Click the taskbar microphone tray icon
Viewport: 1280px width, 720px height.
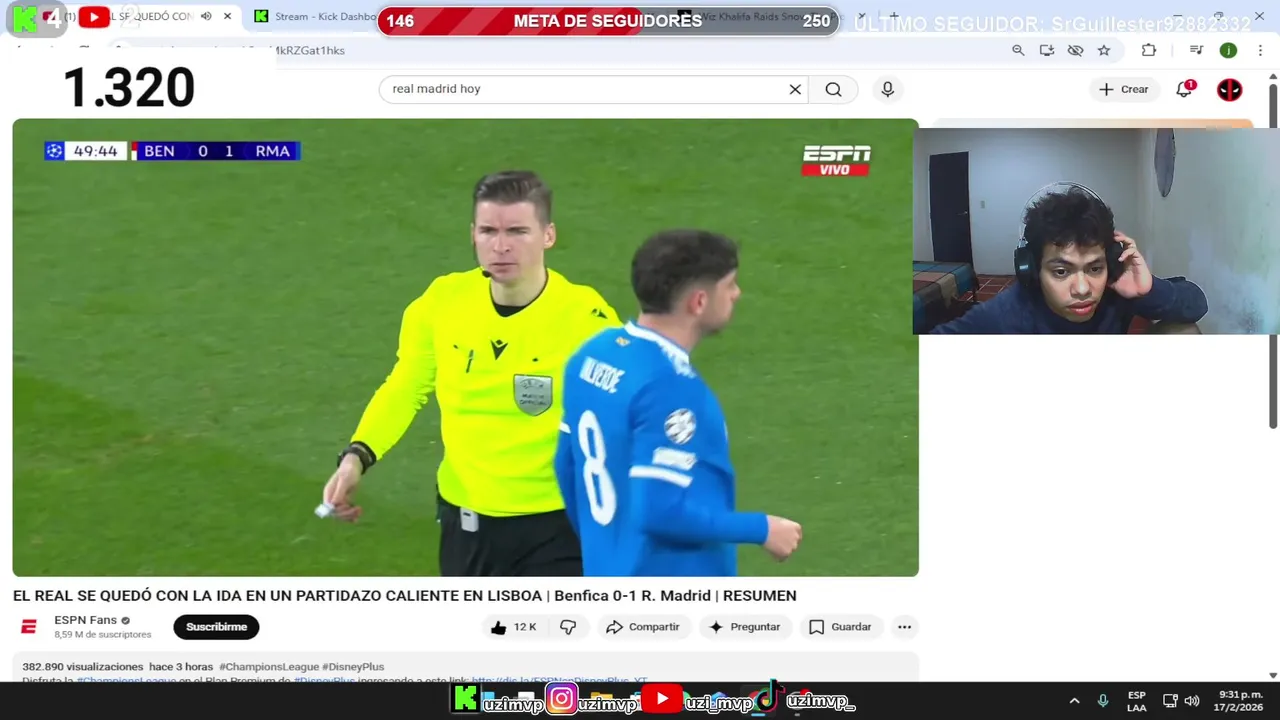point(1103,701)
